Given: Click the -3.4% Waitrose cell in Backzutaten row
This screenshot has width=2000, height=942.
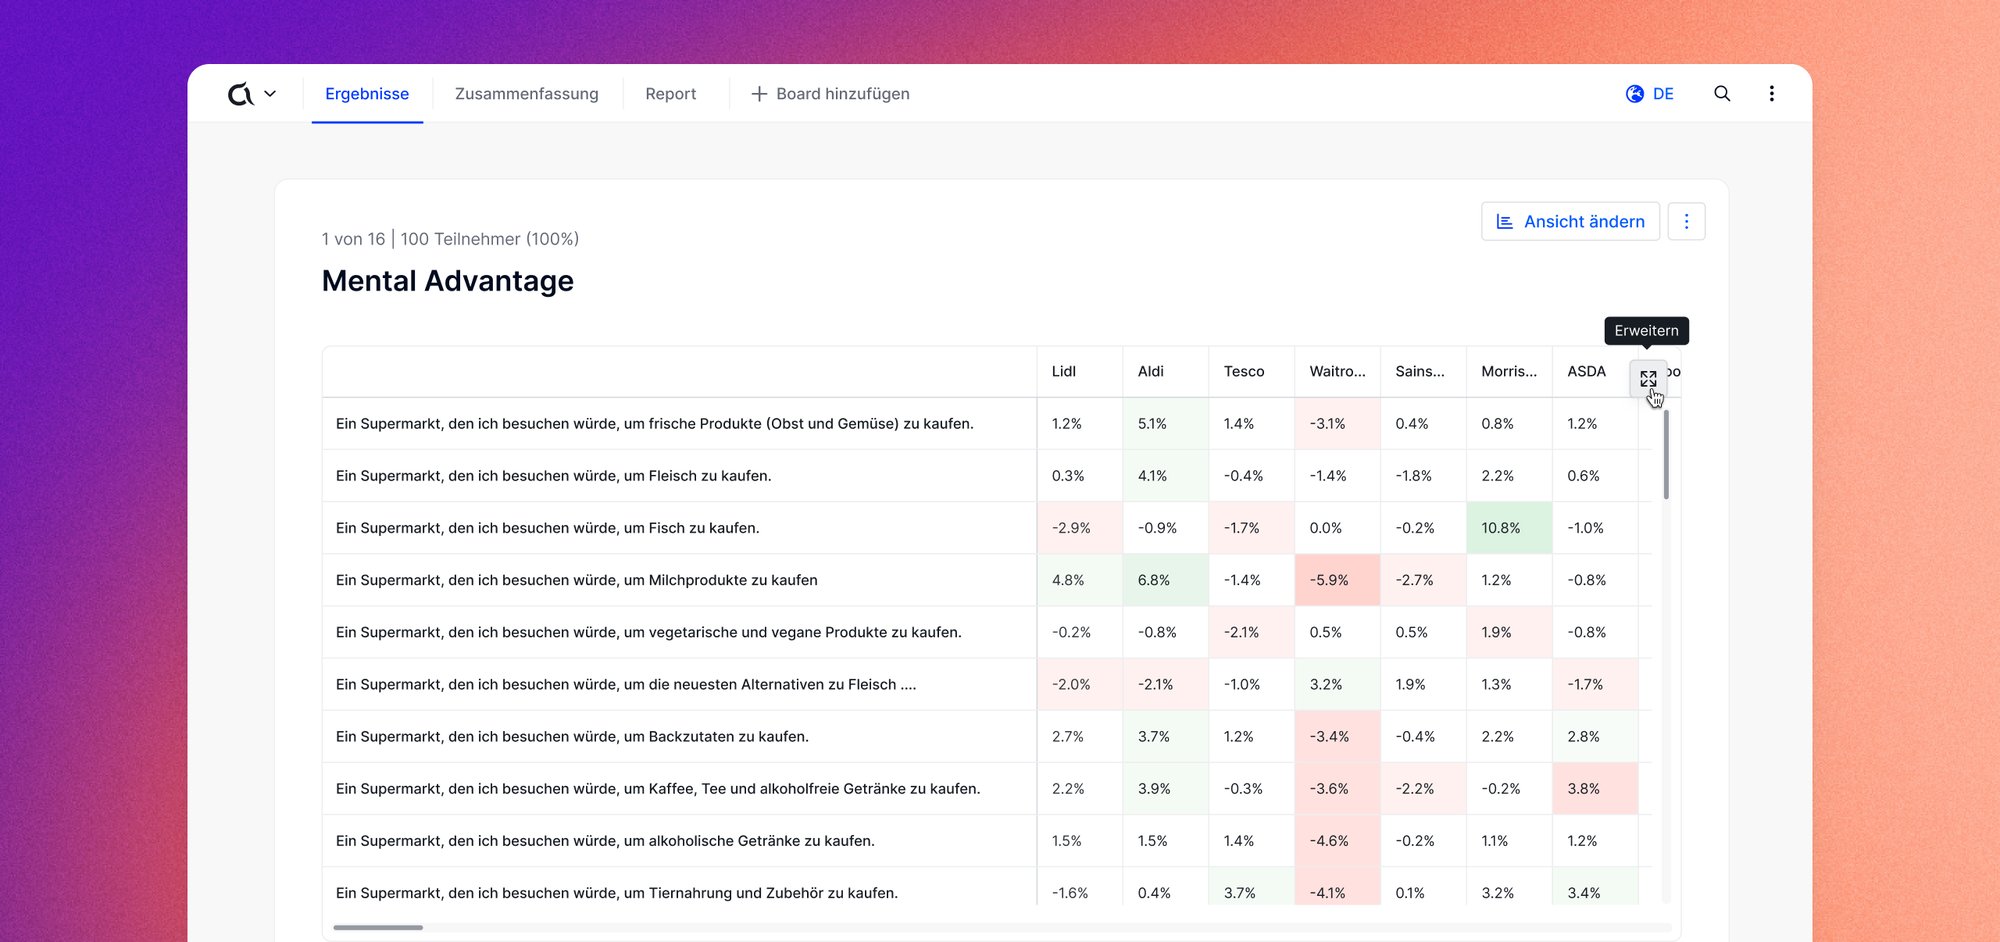Looking at the screenshot, I should pyautogui.click(x=1338, y=737).
